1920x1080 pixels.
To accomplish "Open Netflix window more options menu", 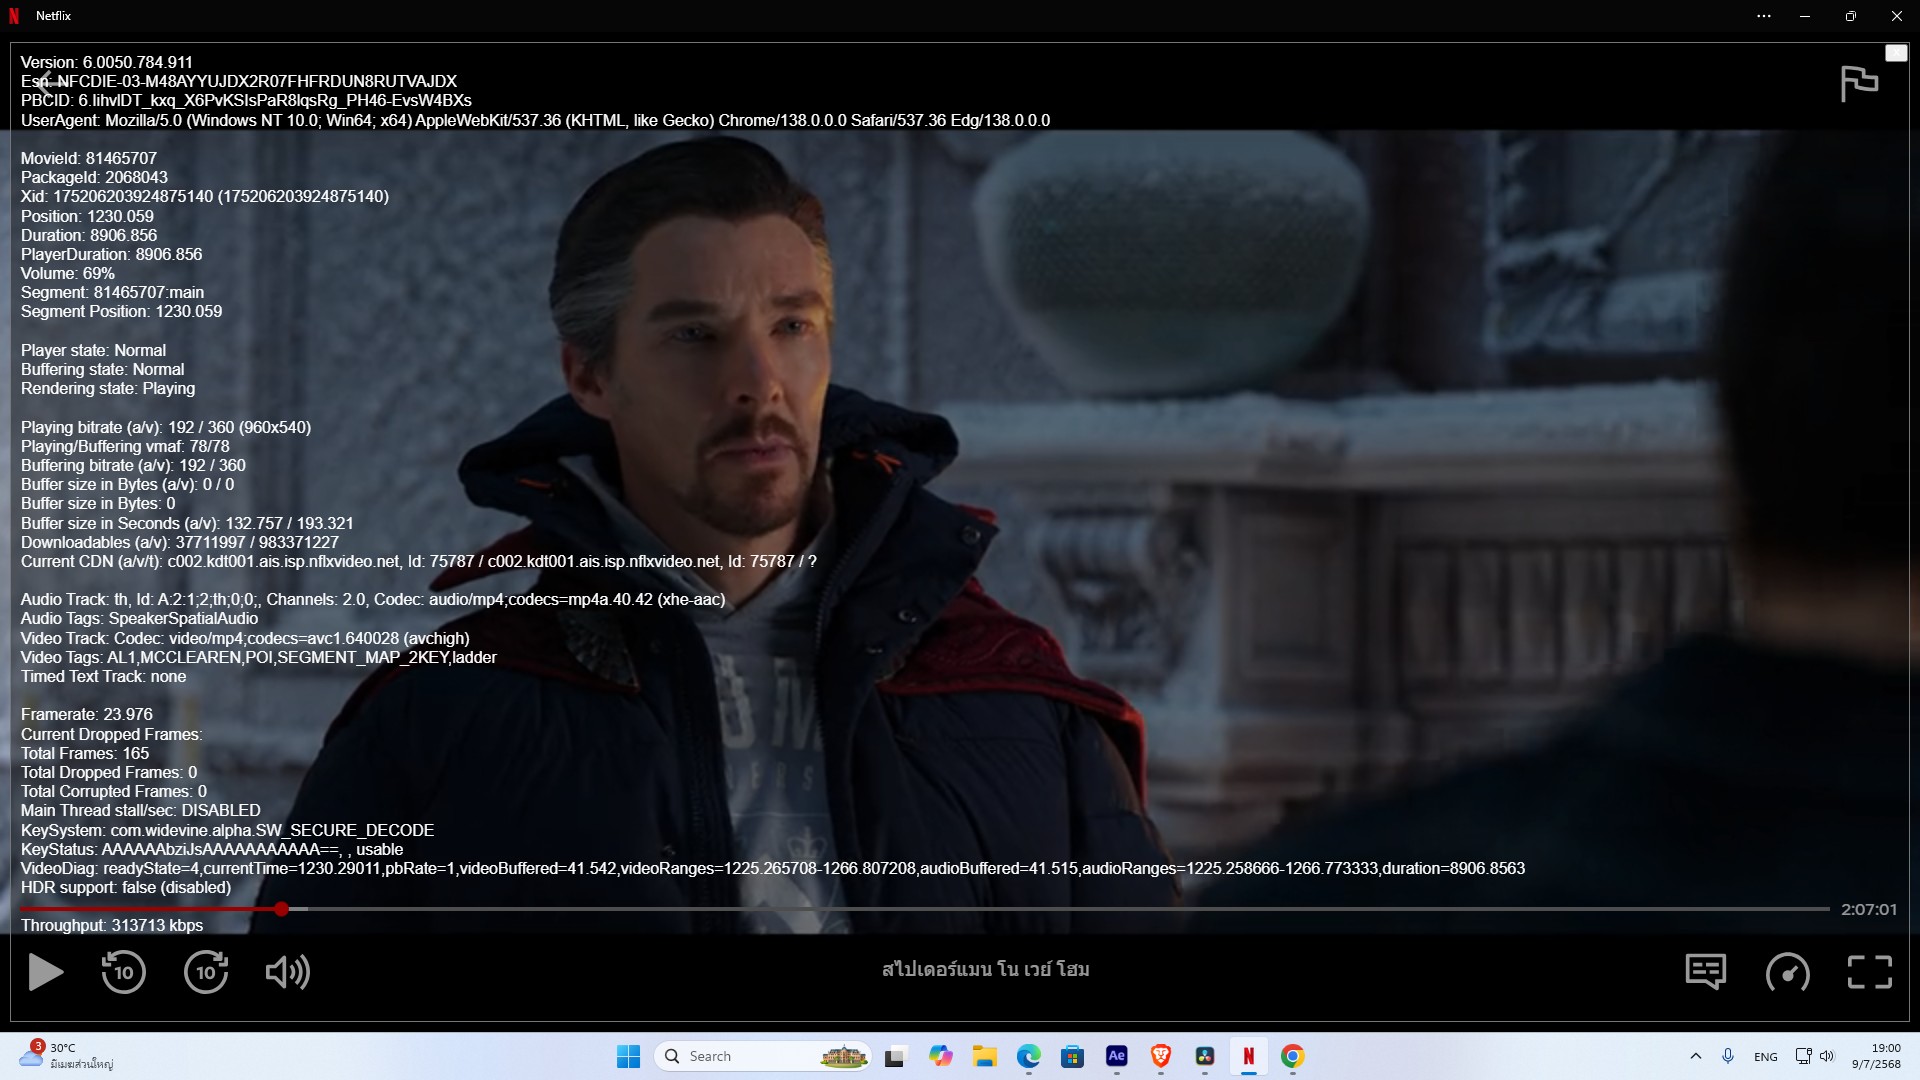I will pos(1764,16).
